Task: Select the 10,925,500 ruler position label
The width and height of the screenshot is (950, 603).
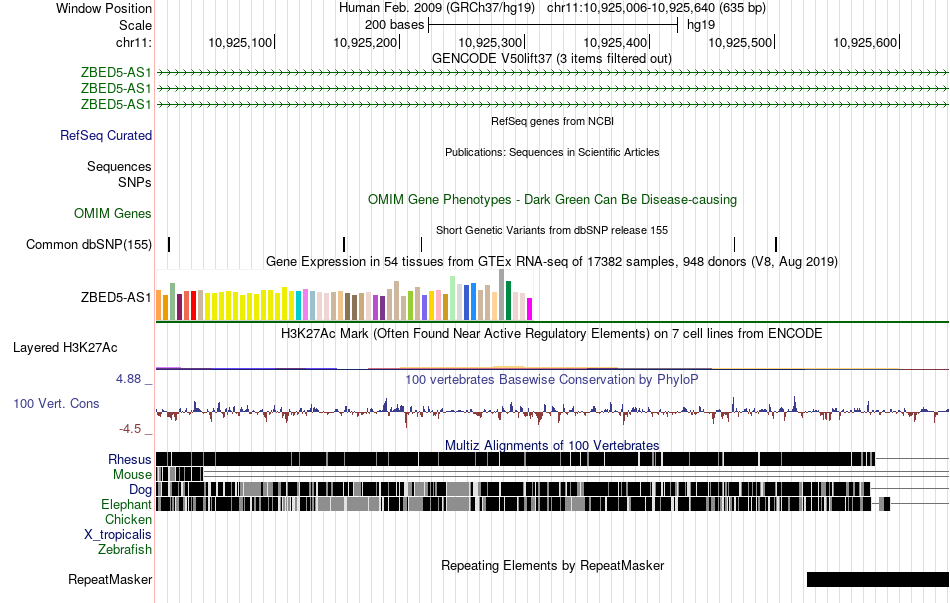Action: (x=740, y=42)
